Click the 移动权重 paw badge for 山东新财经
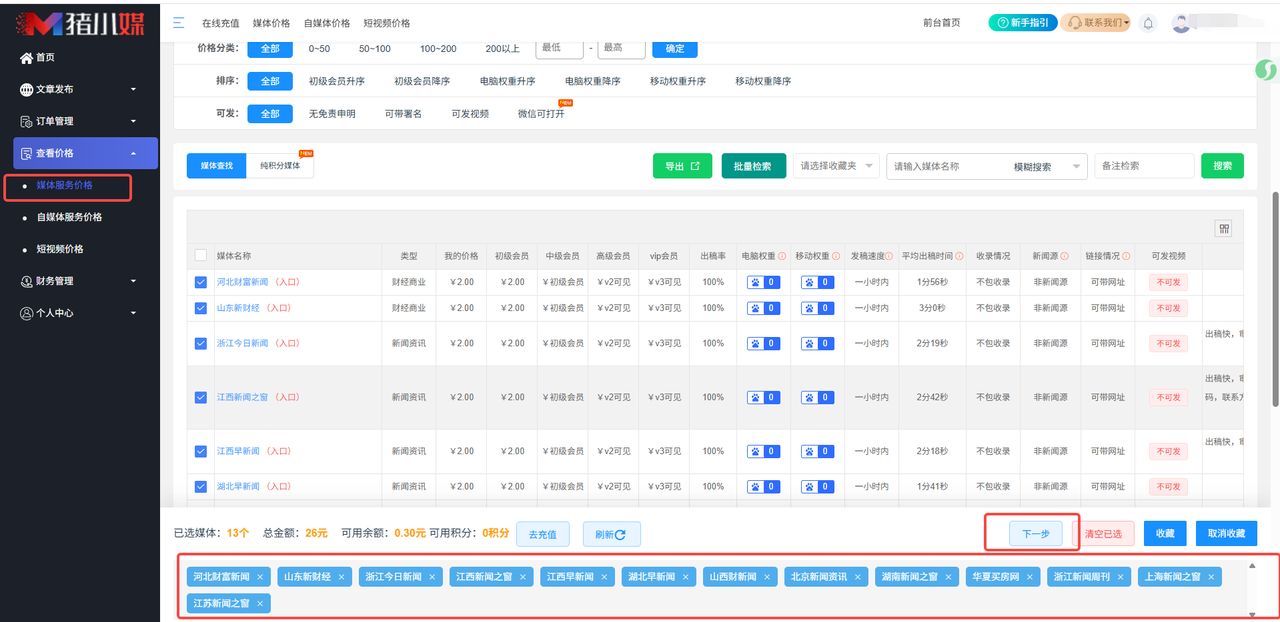The height and width of the screenshot is (622, 1280). coord(817,308)
